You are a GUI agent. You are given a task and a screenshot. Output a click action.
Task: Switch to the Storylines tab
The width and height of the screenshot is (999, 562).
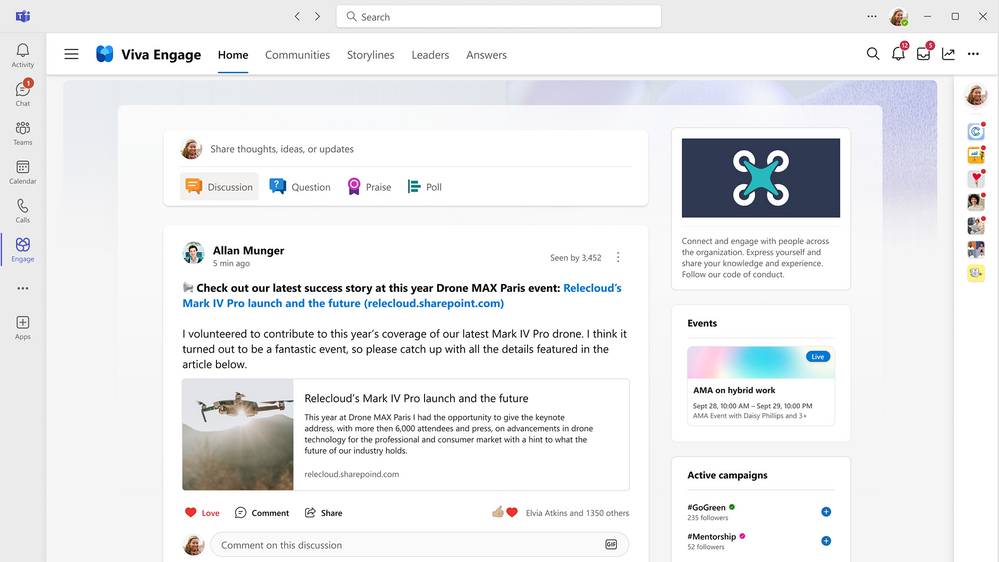(x=370, y=55)
